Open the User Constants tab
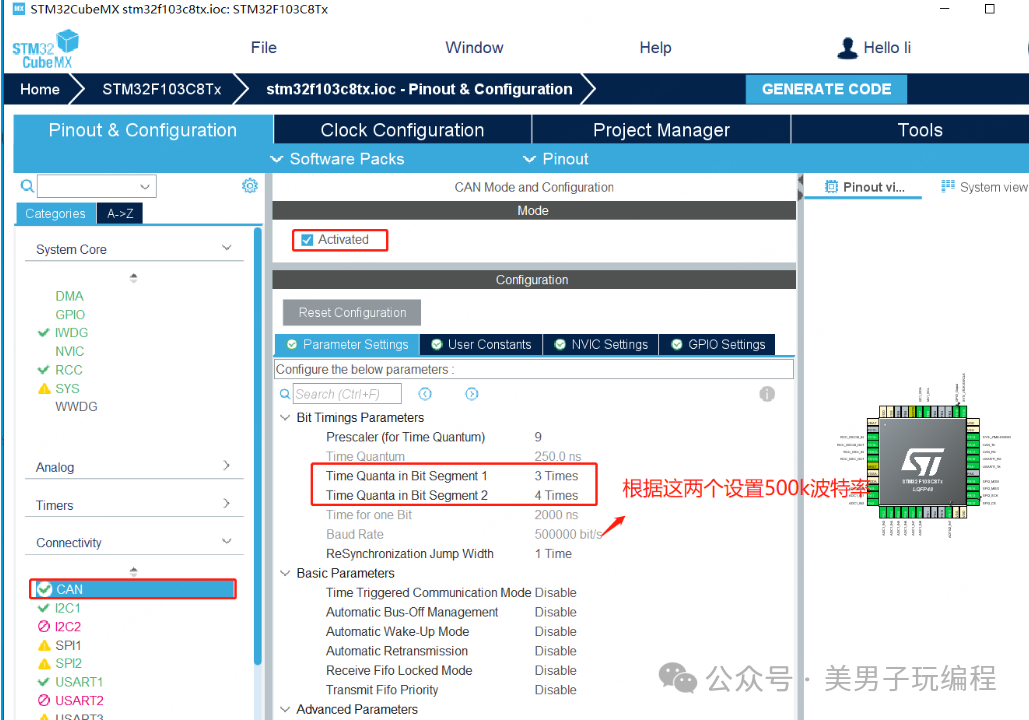The height and width of the screenshot is (720, 1029). pyautogui.click(x=481, y=345)
